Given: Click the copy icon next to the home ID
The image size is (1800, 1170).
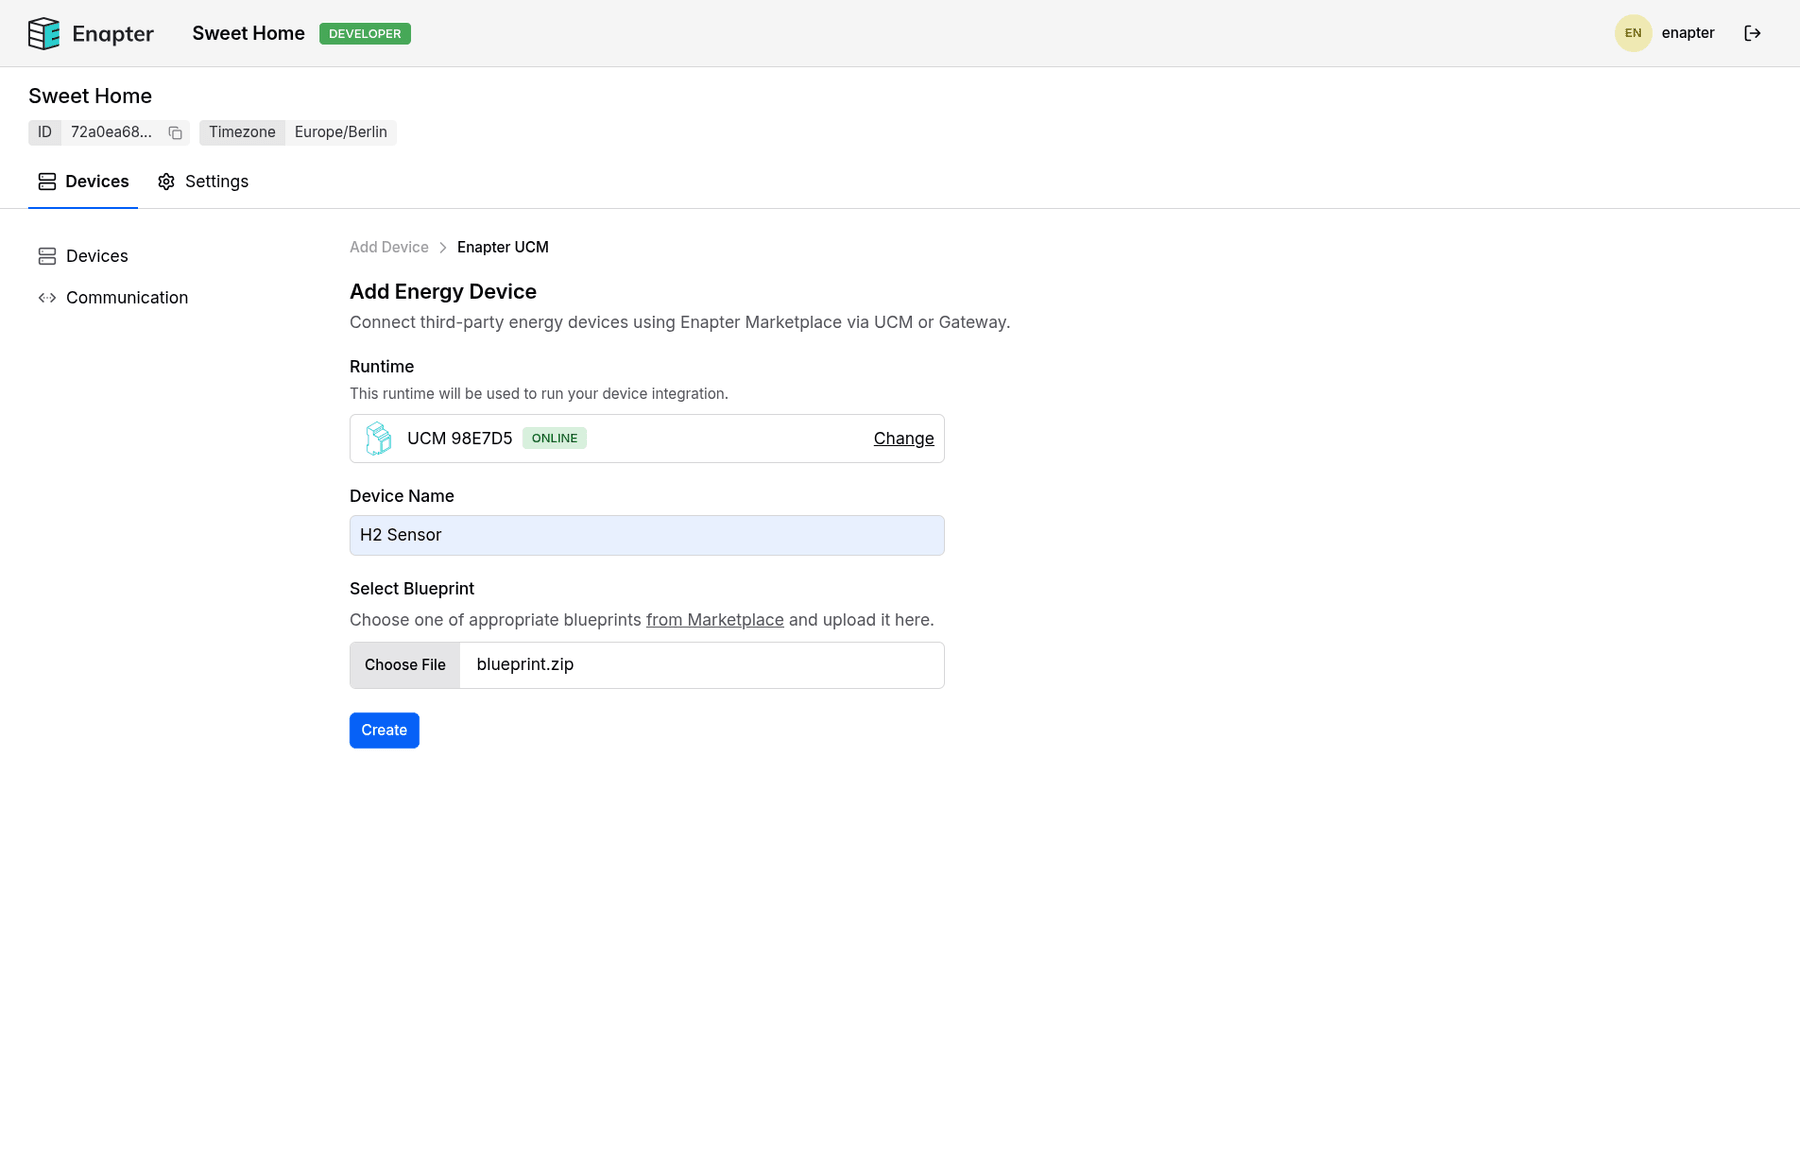Looking at the screenshot, I should (x=174, y=132).
